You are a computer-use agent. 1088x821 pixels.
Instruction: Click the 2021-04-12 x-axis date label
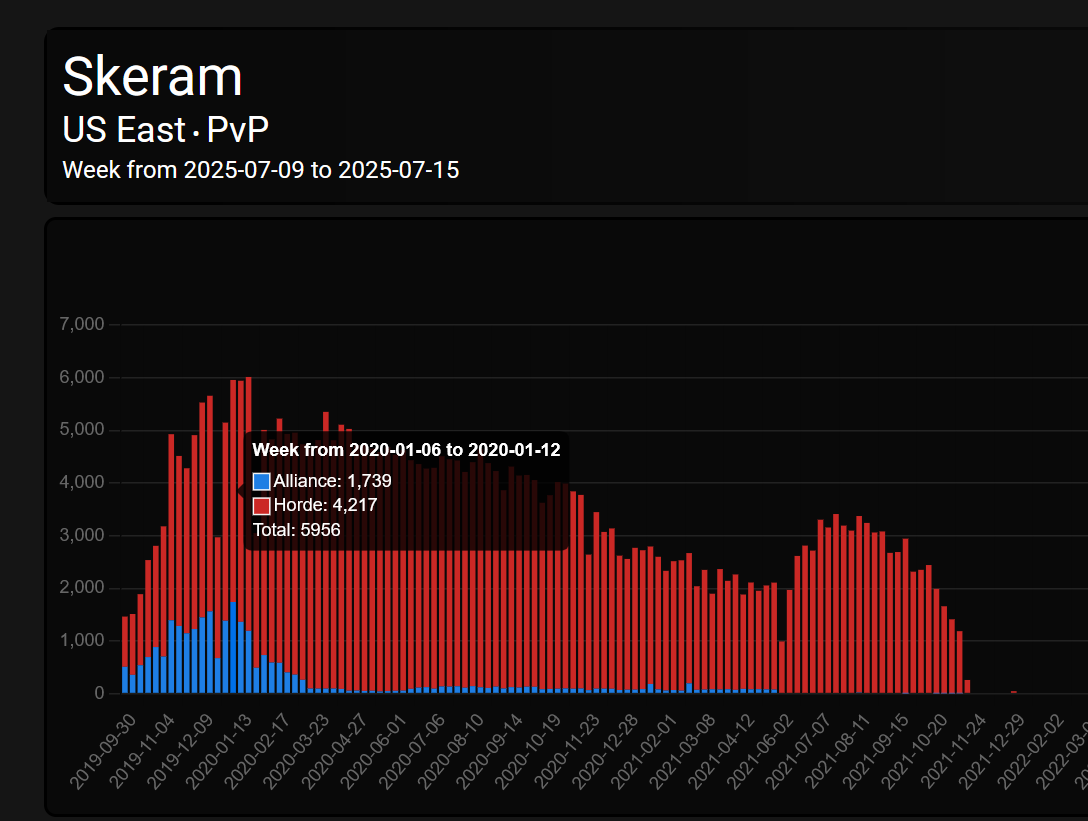coord(720,752)
